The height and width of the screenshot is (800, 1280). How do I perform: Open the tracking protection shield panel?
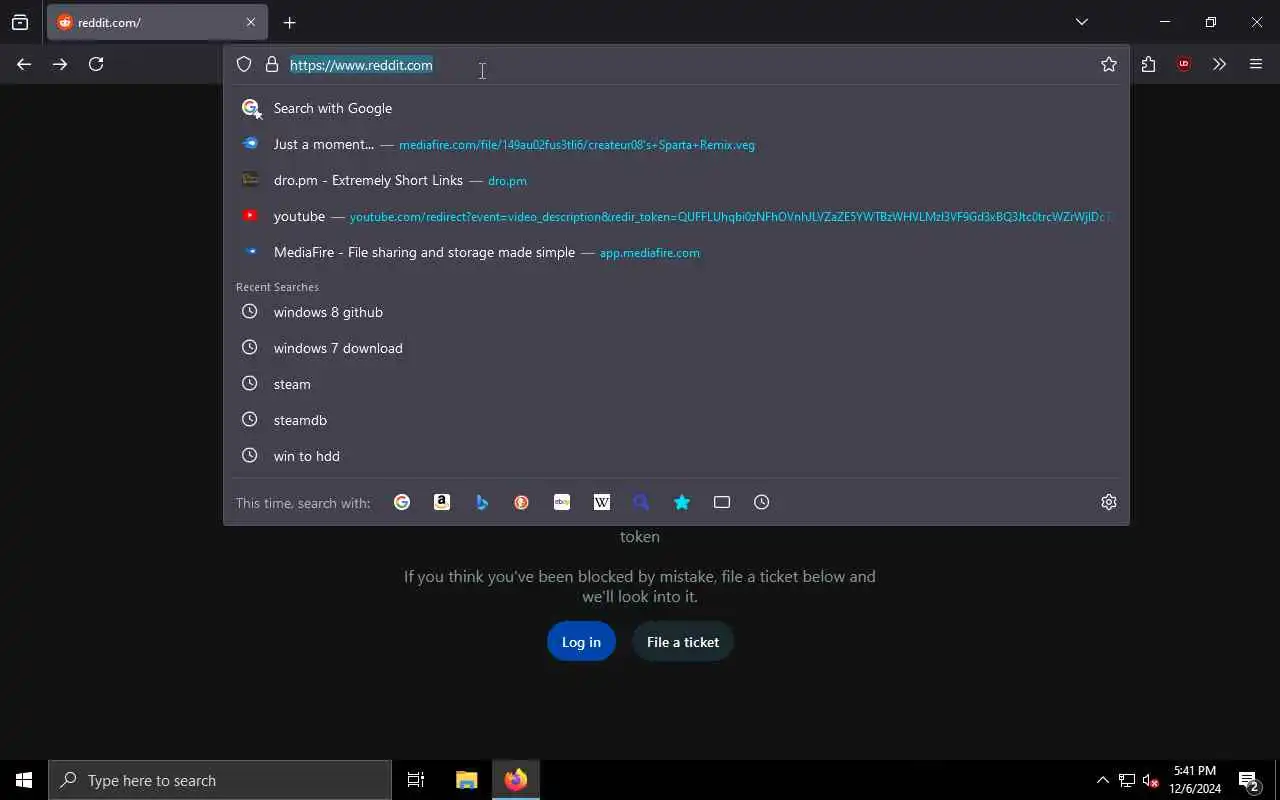(x=244, y=64)
